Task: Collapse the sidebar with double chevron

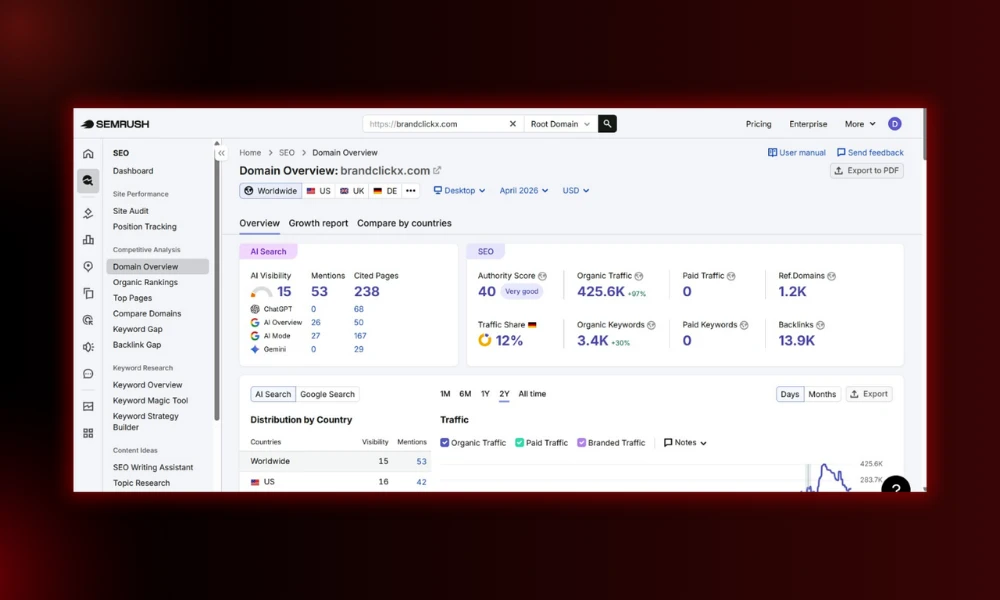Action: 221,153
